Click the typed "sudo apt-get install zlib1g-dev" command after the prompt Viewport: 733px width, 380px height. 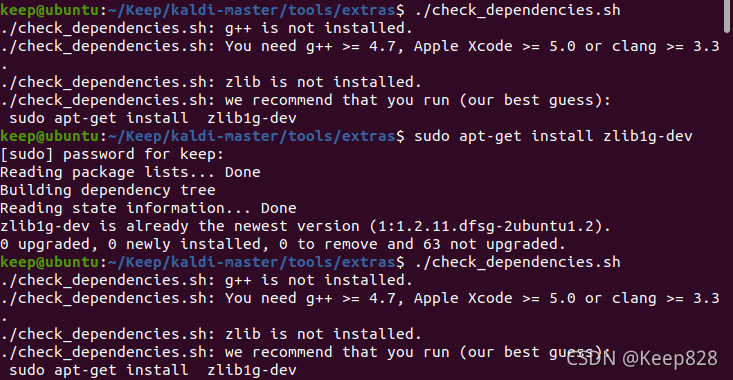[553, 136]
